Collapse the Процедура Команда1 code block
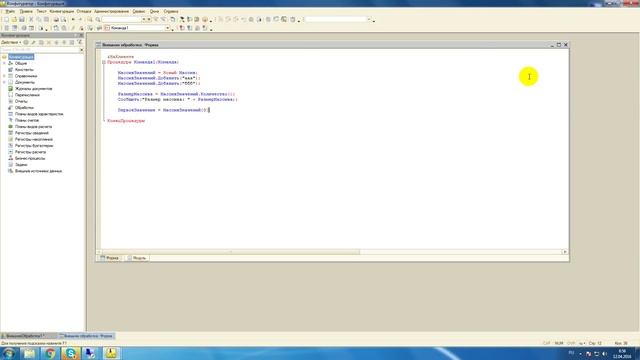Viewport: 640px width, 360px height. click(104, 62)
